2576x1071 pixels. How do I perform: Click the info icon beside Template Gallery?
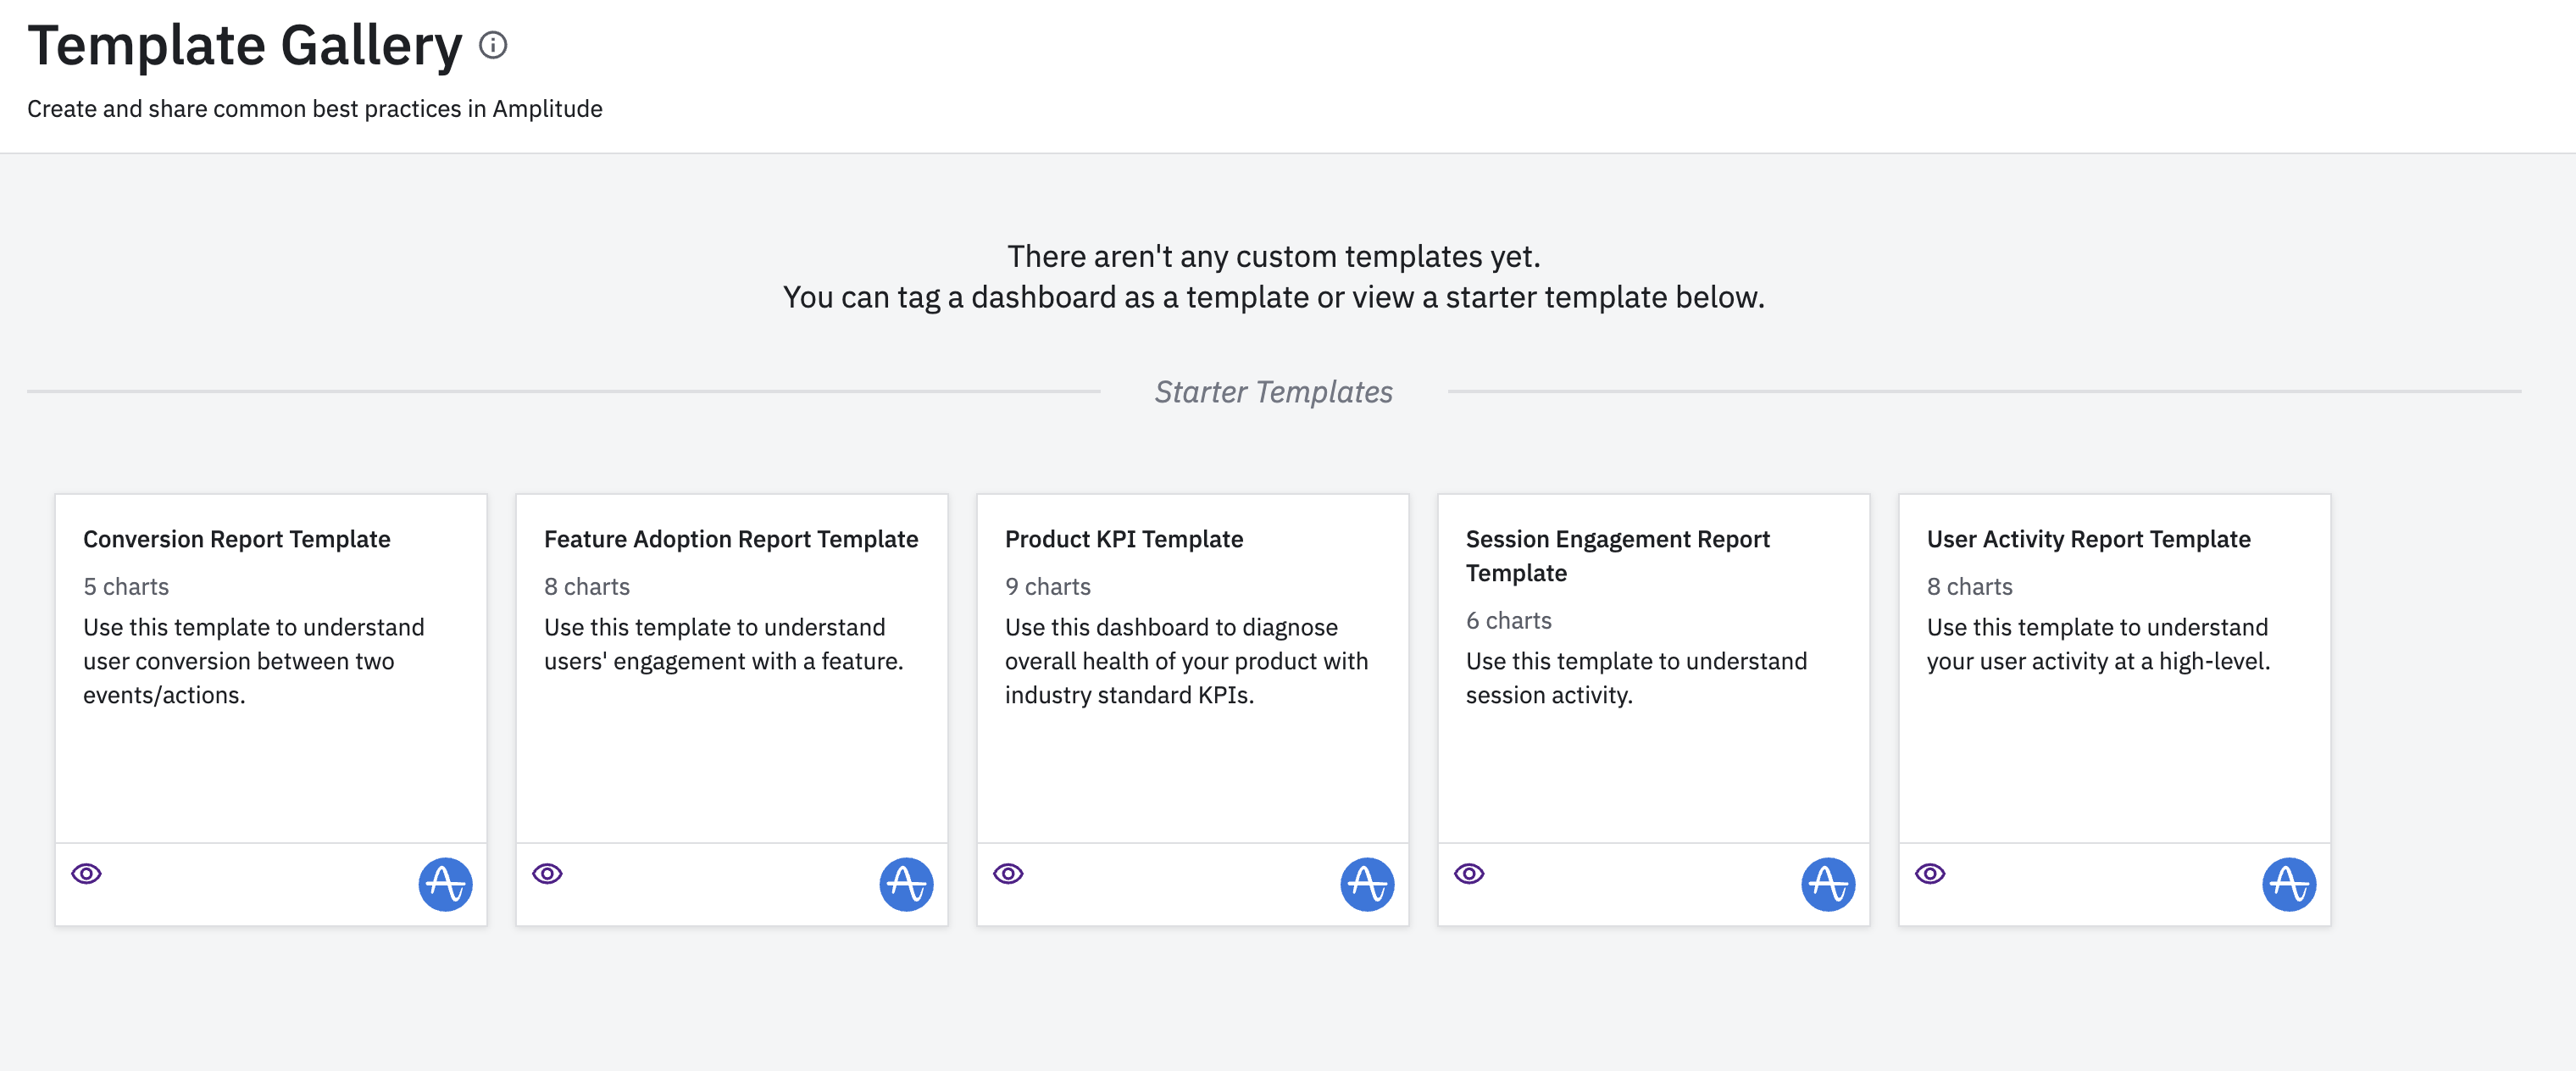pos(493,45)
